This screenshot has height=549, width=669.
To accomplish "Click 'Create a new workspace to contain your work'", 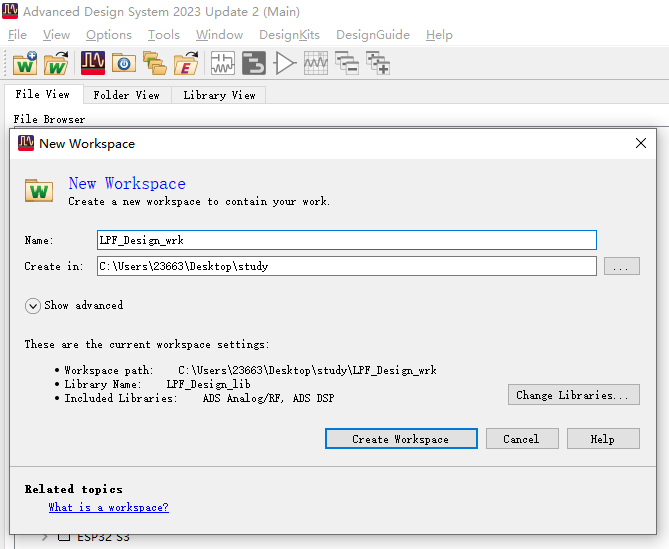I will coord(199,201).
